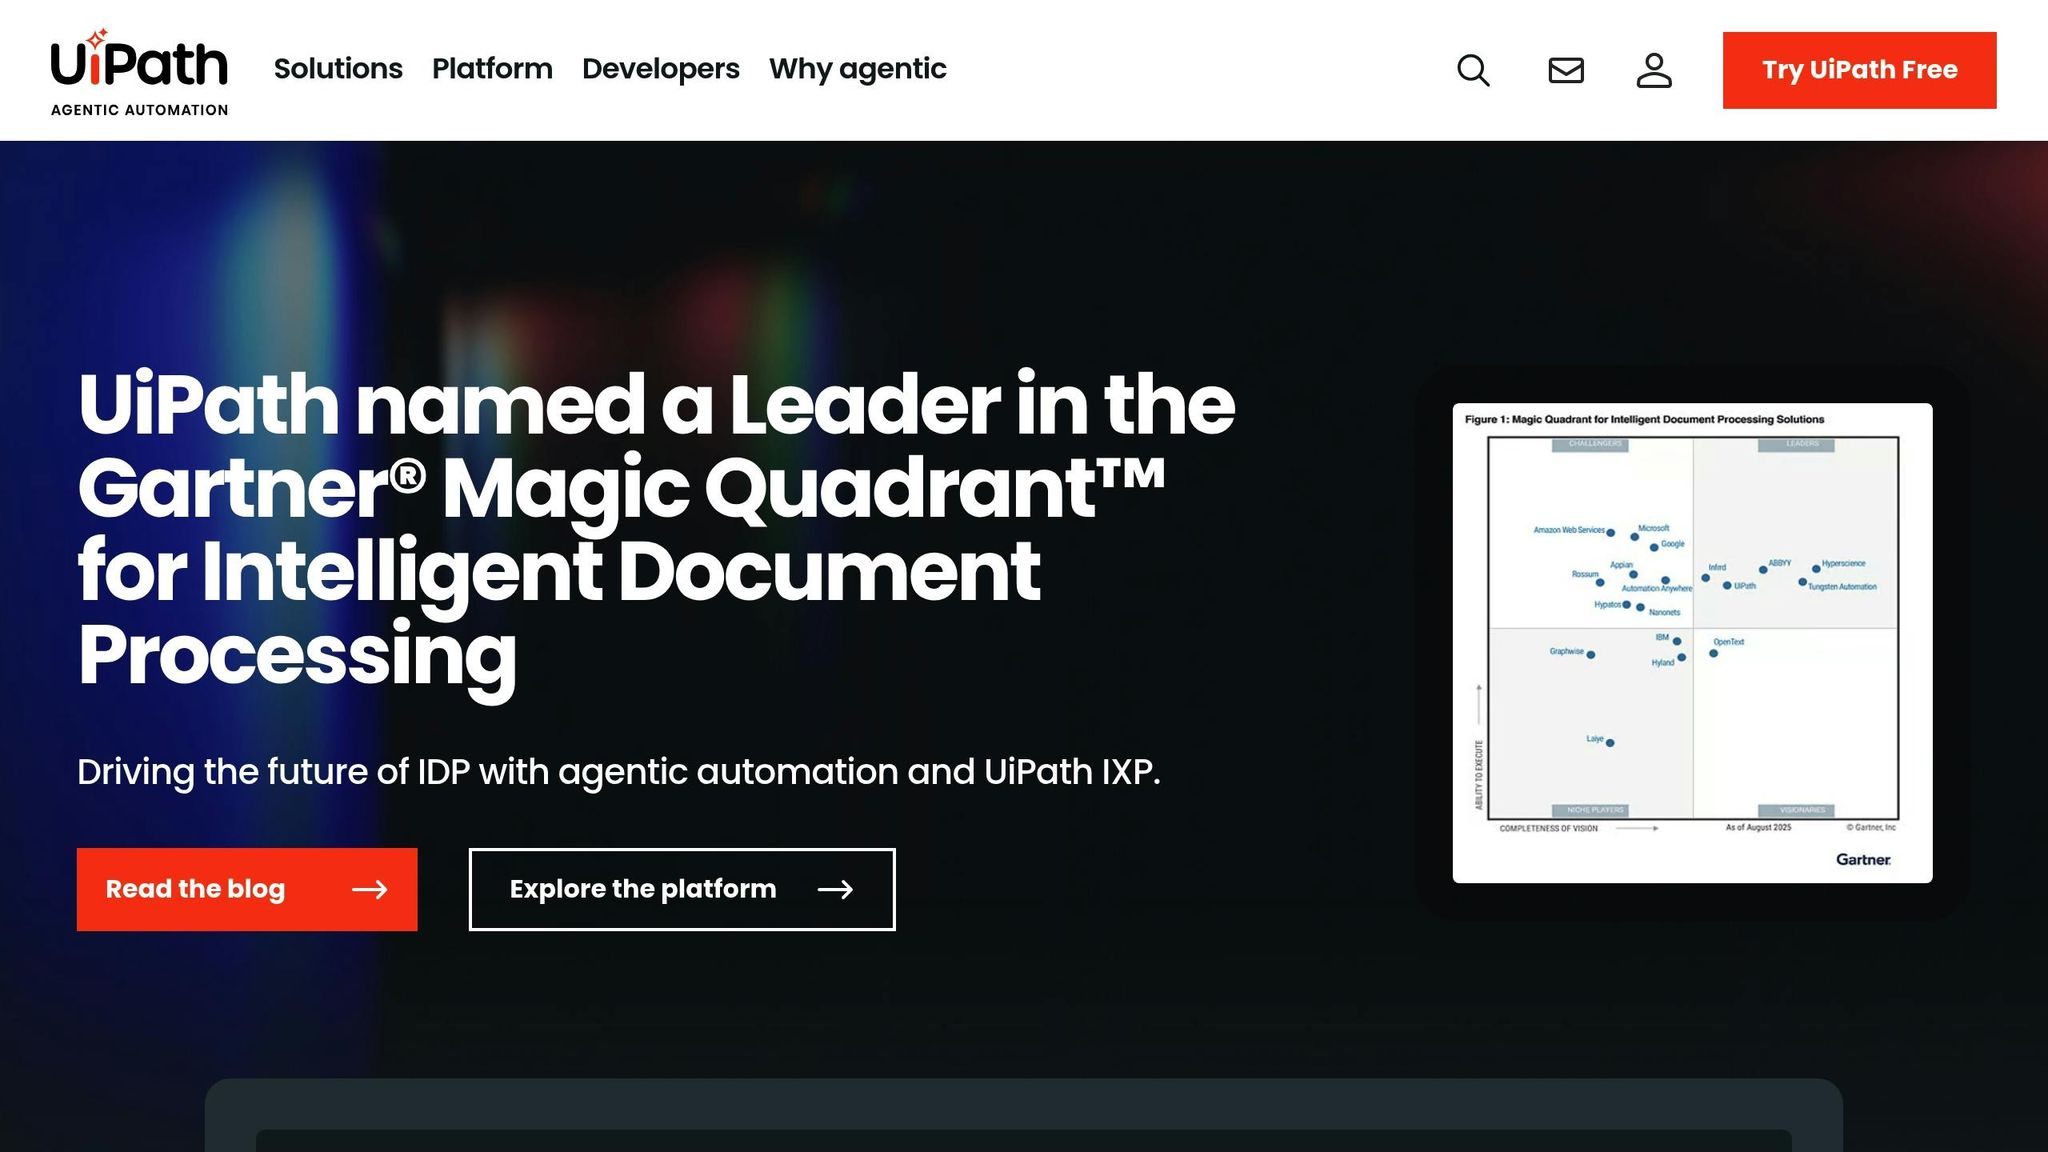Click the arrow on Explore the platform

838,889
